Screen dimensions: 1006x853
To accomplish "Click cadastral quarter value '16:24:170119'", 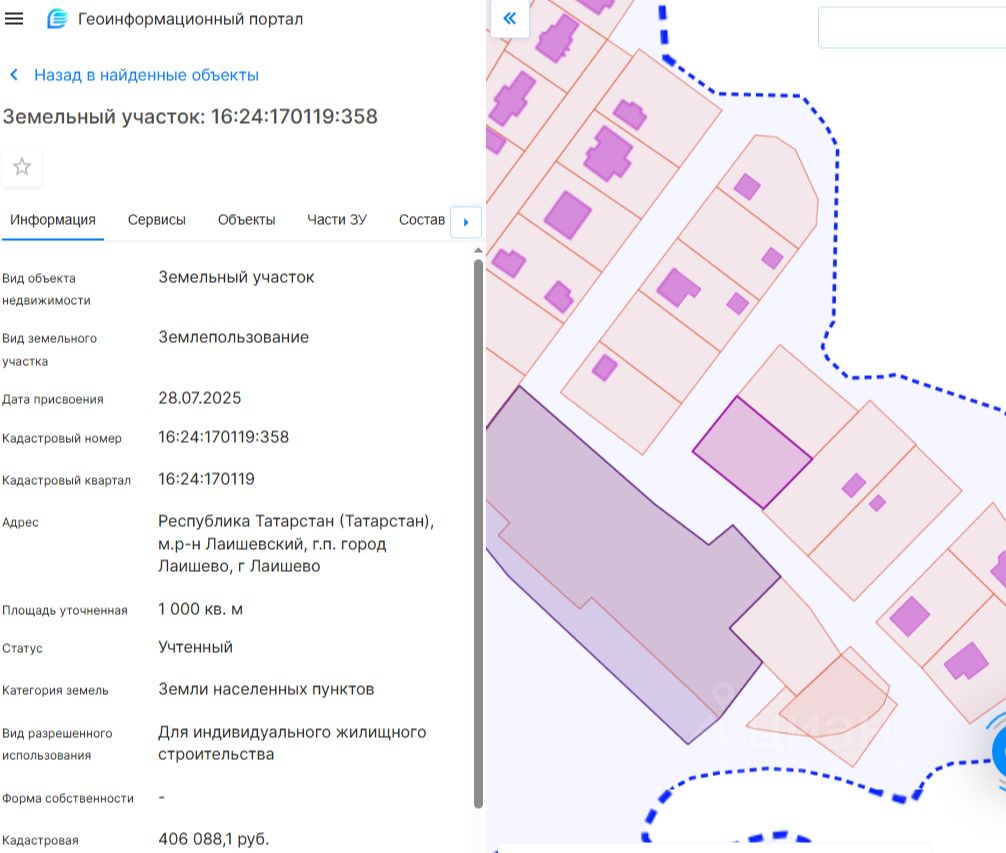I will coord(206,479).
